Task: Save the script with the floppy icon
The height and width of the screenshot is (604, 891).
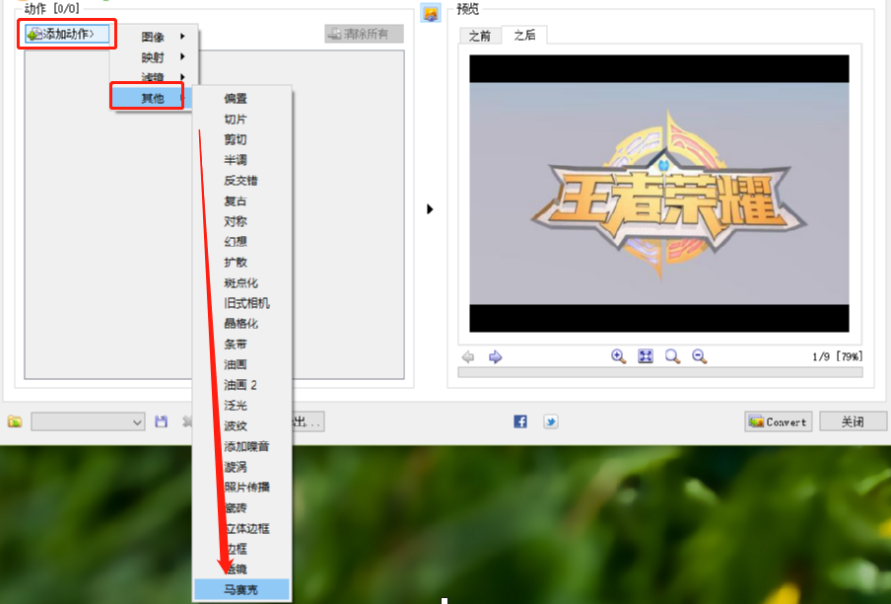Action: click(x=161, y=422)
